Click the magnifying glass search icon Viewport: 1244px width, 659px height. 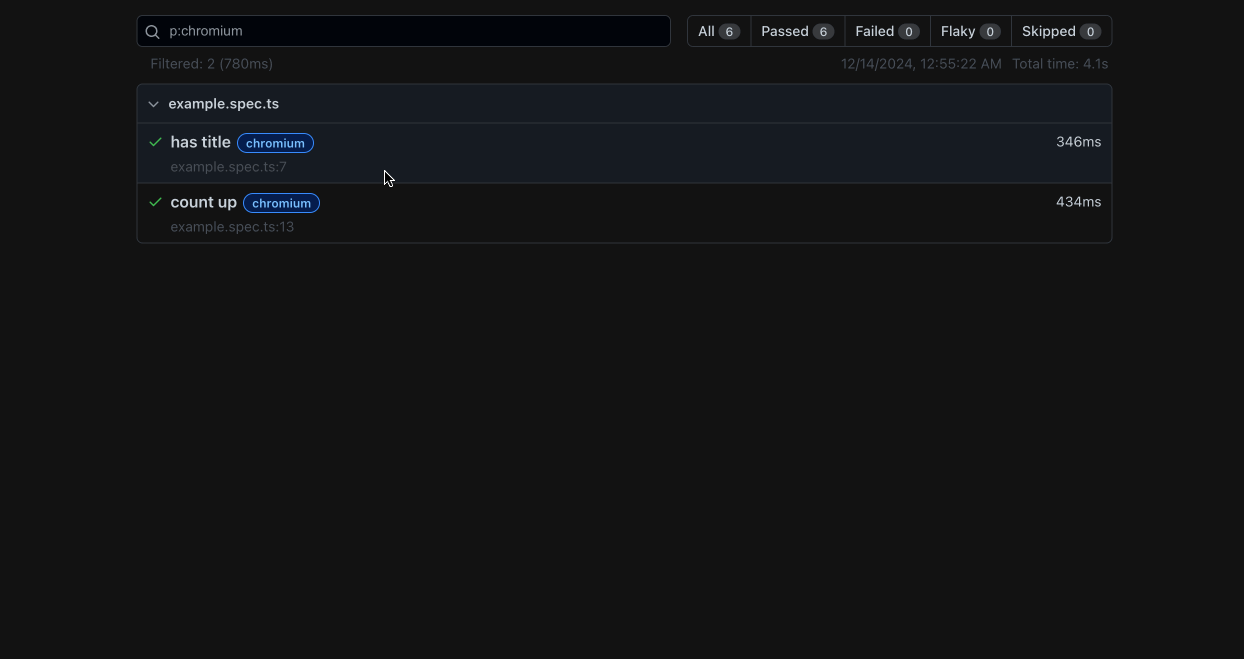click(152, 31)
